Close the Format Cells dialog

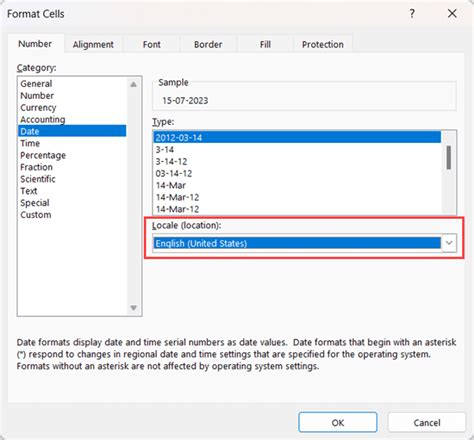[452, 14]
